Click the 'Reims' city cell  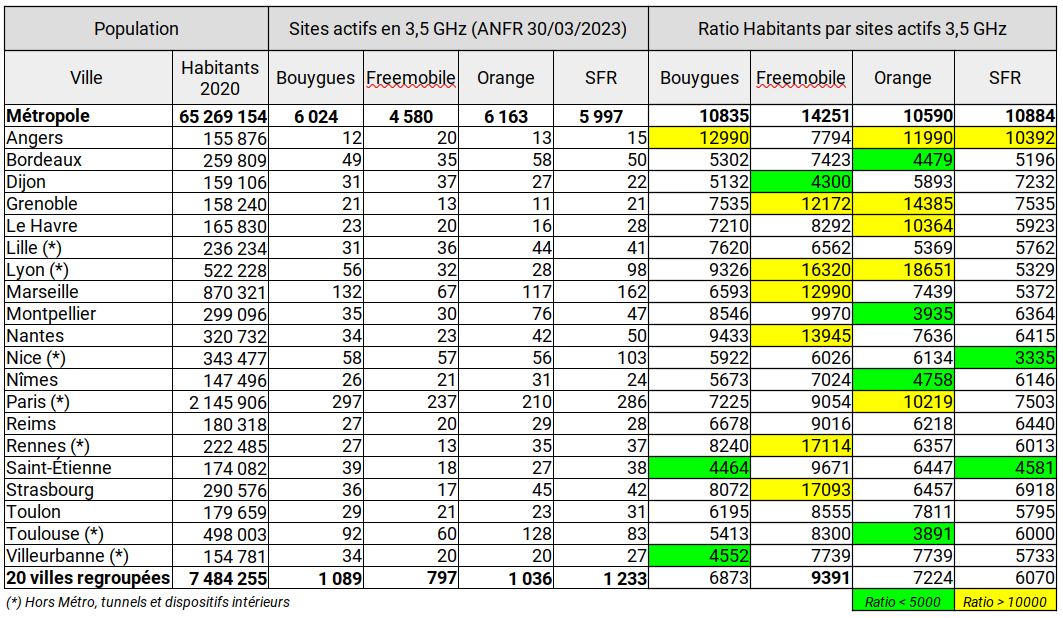pos(89,424)
